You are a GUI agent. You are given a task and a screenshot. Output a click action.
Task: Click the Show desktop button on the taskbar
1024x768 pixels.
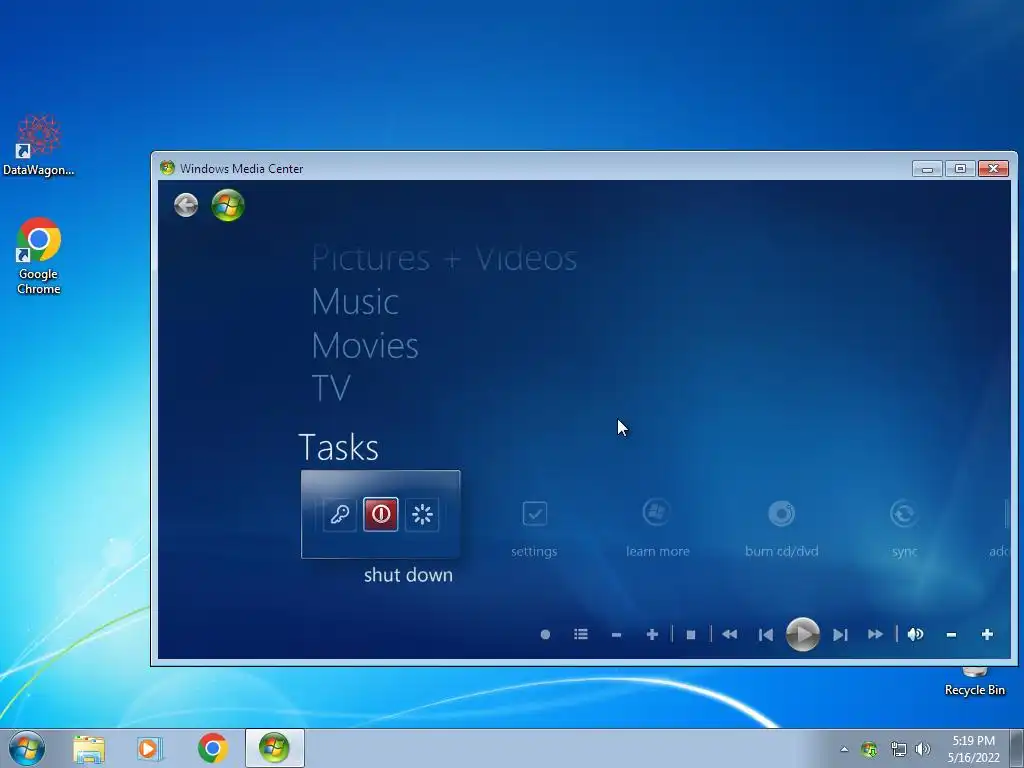[1017, 748]
